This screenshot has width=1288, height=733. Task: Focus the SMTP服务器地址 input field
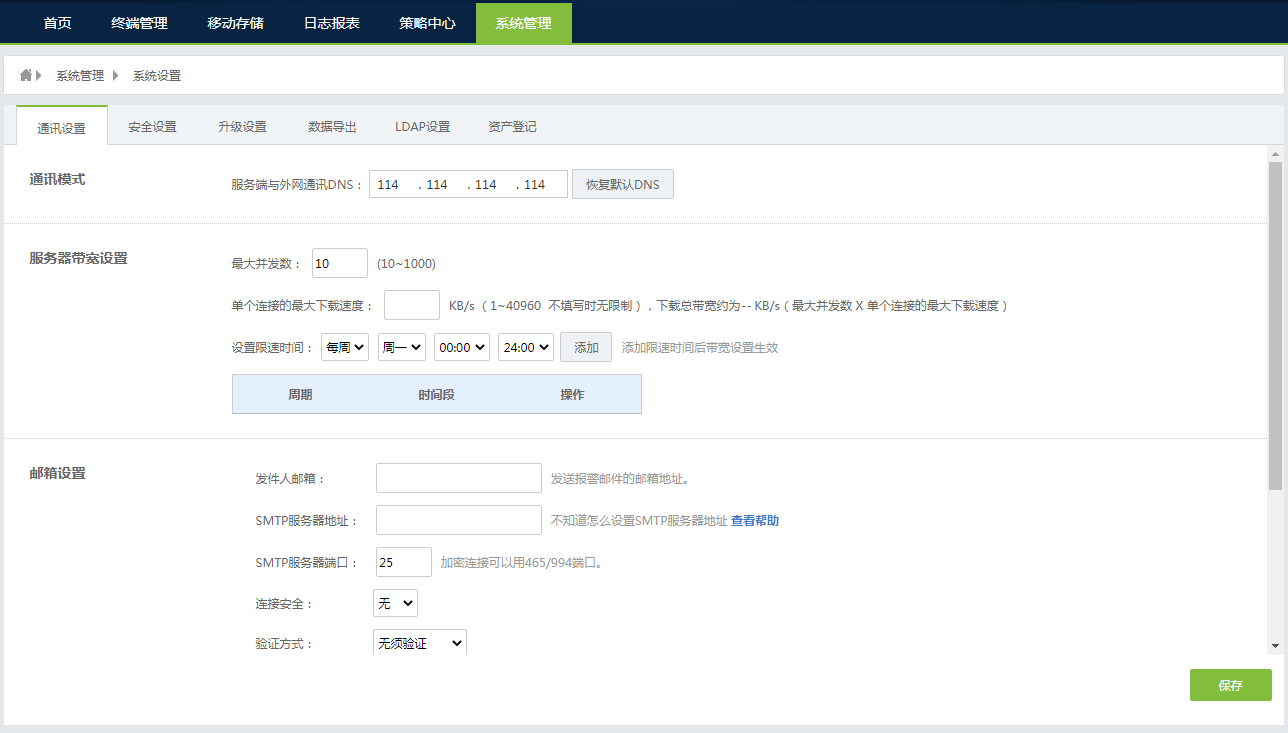tap(459, 520)
